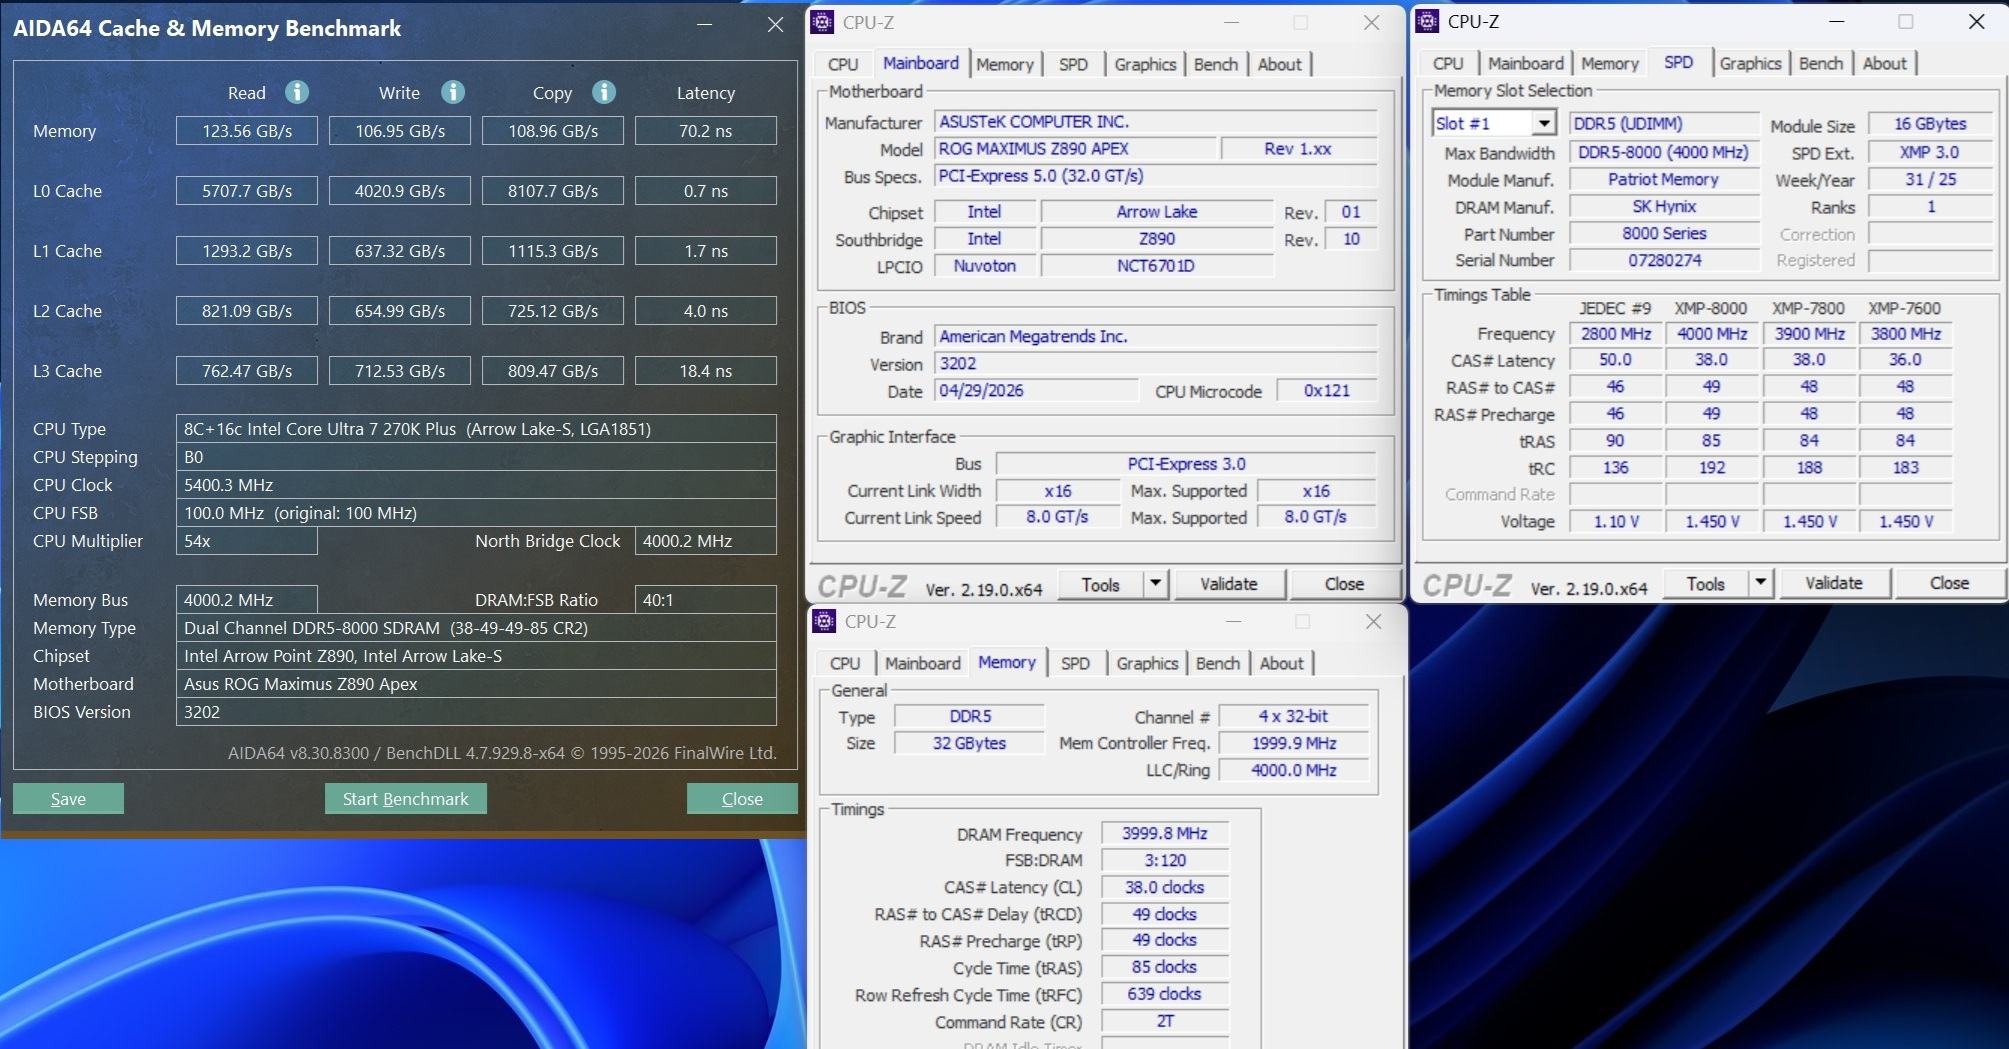Select Graphics tab in CPU-Z SPD window
Screen dimensions: 2009x1049
[1751, 63]
